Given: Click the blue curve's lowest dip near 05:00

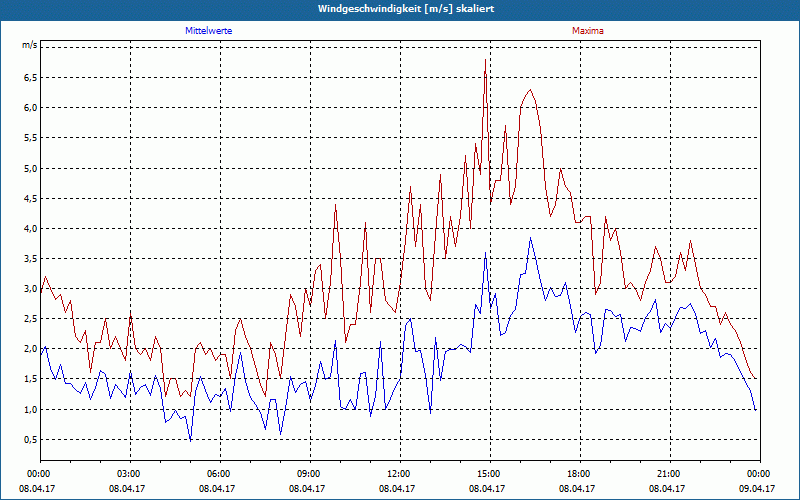Looking at the screenshot, I should tap(190, 440).
